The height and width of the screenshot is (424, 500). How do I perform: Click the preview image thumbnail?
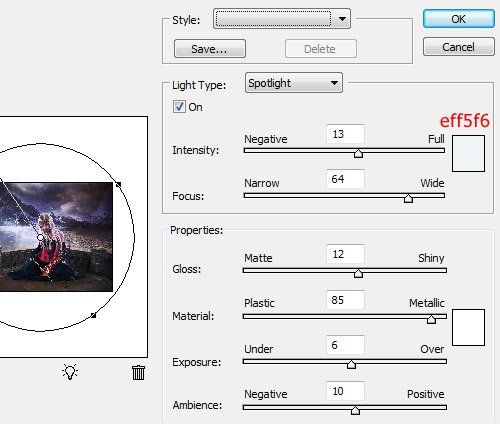[x=56, y=237]
